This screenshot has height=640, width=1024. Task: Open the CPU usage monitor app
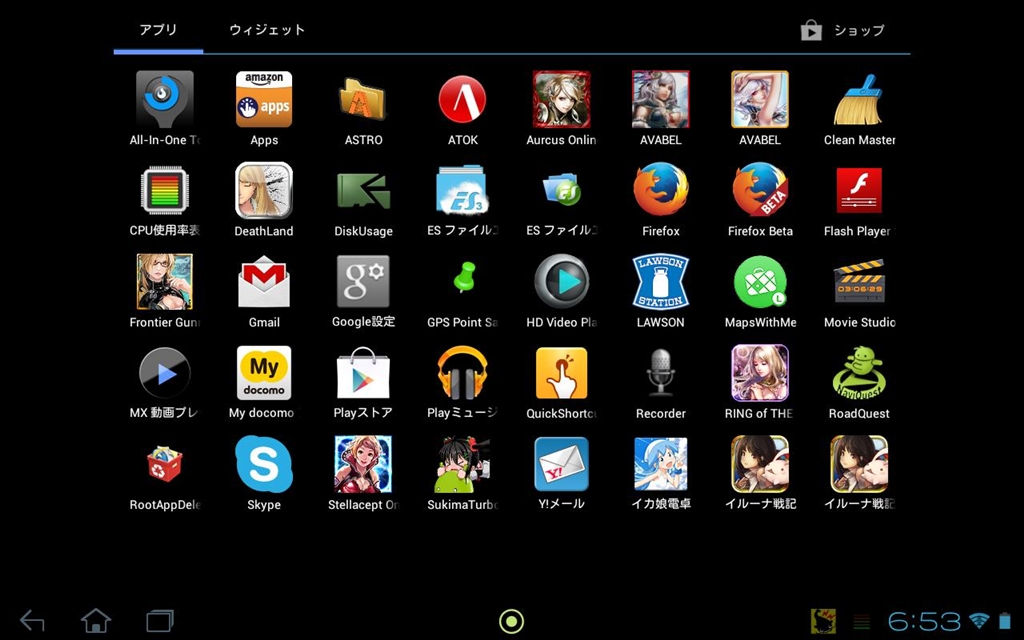pos(165,191)
